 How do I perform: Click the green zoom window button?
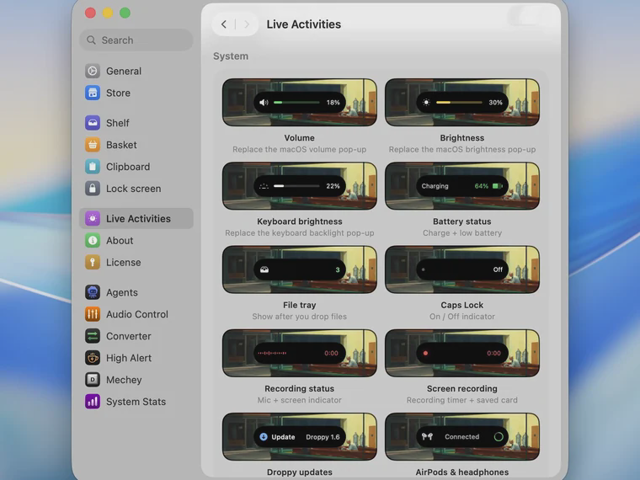(x=125, y=13)
